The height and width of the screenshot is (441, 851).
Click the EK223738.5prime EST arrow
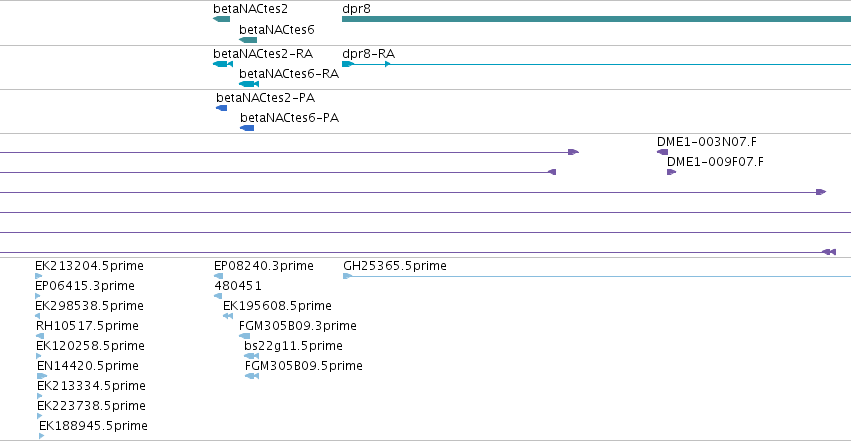[x=40, y=416]
